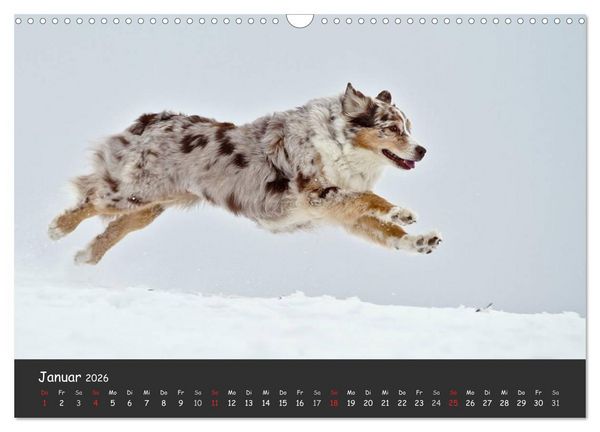Screen dimensions: 600x432
Task: Click the year '2026' next to Januar
Action: [97, 378]
